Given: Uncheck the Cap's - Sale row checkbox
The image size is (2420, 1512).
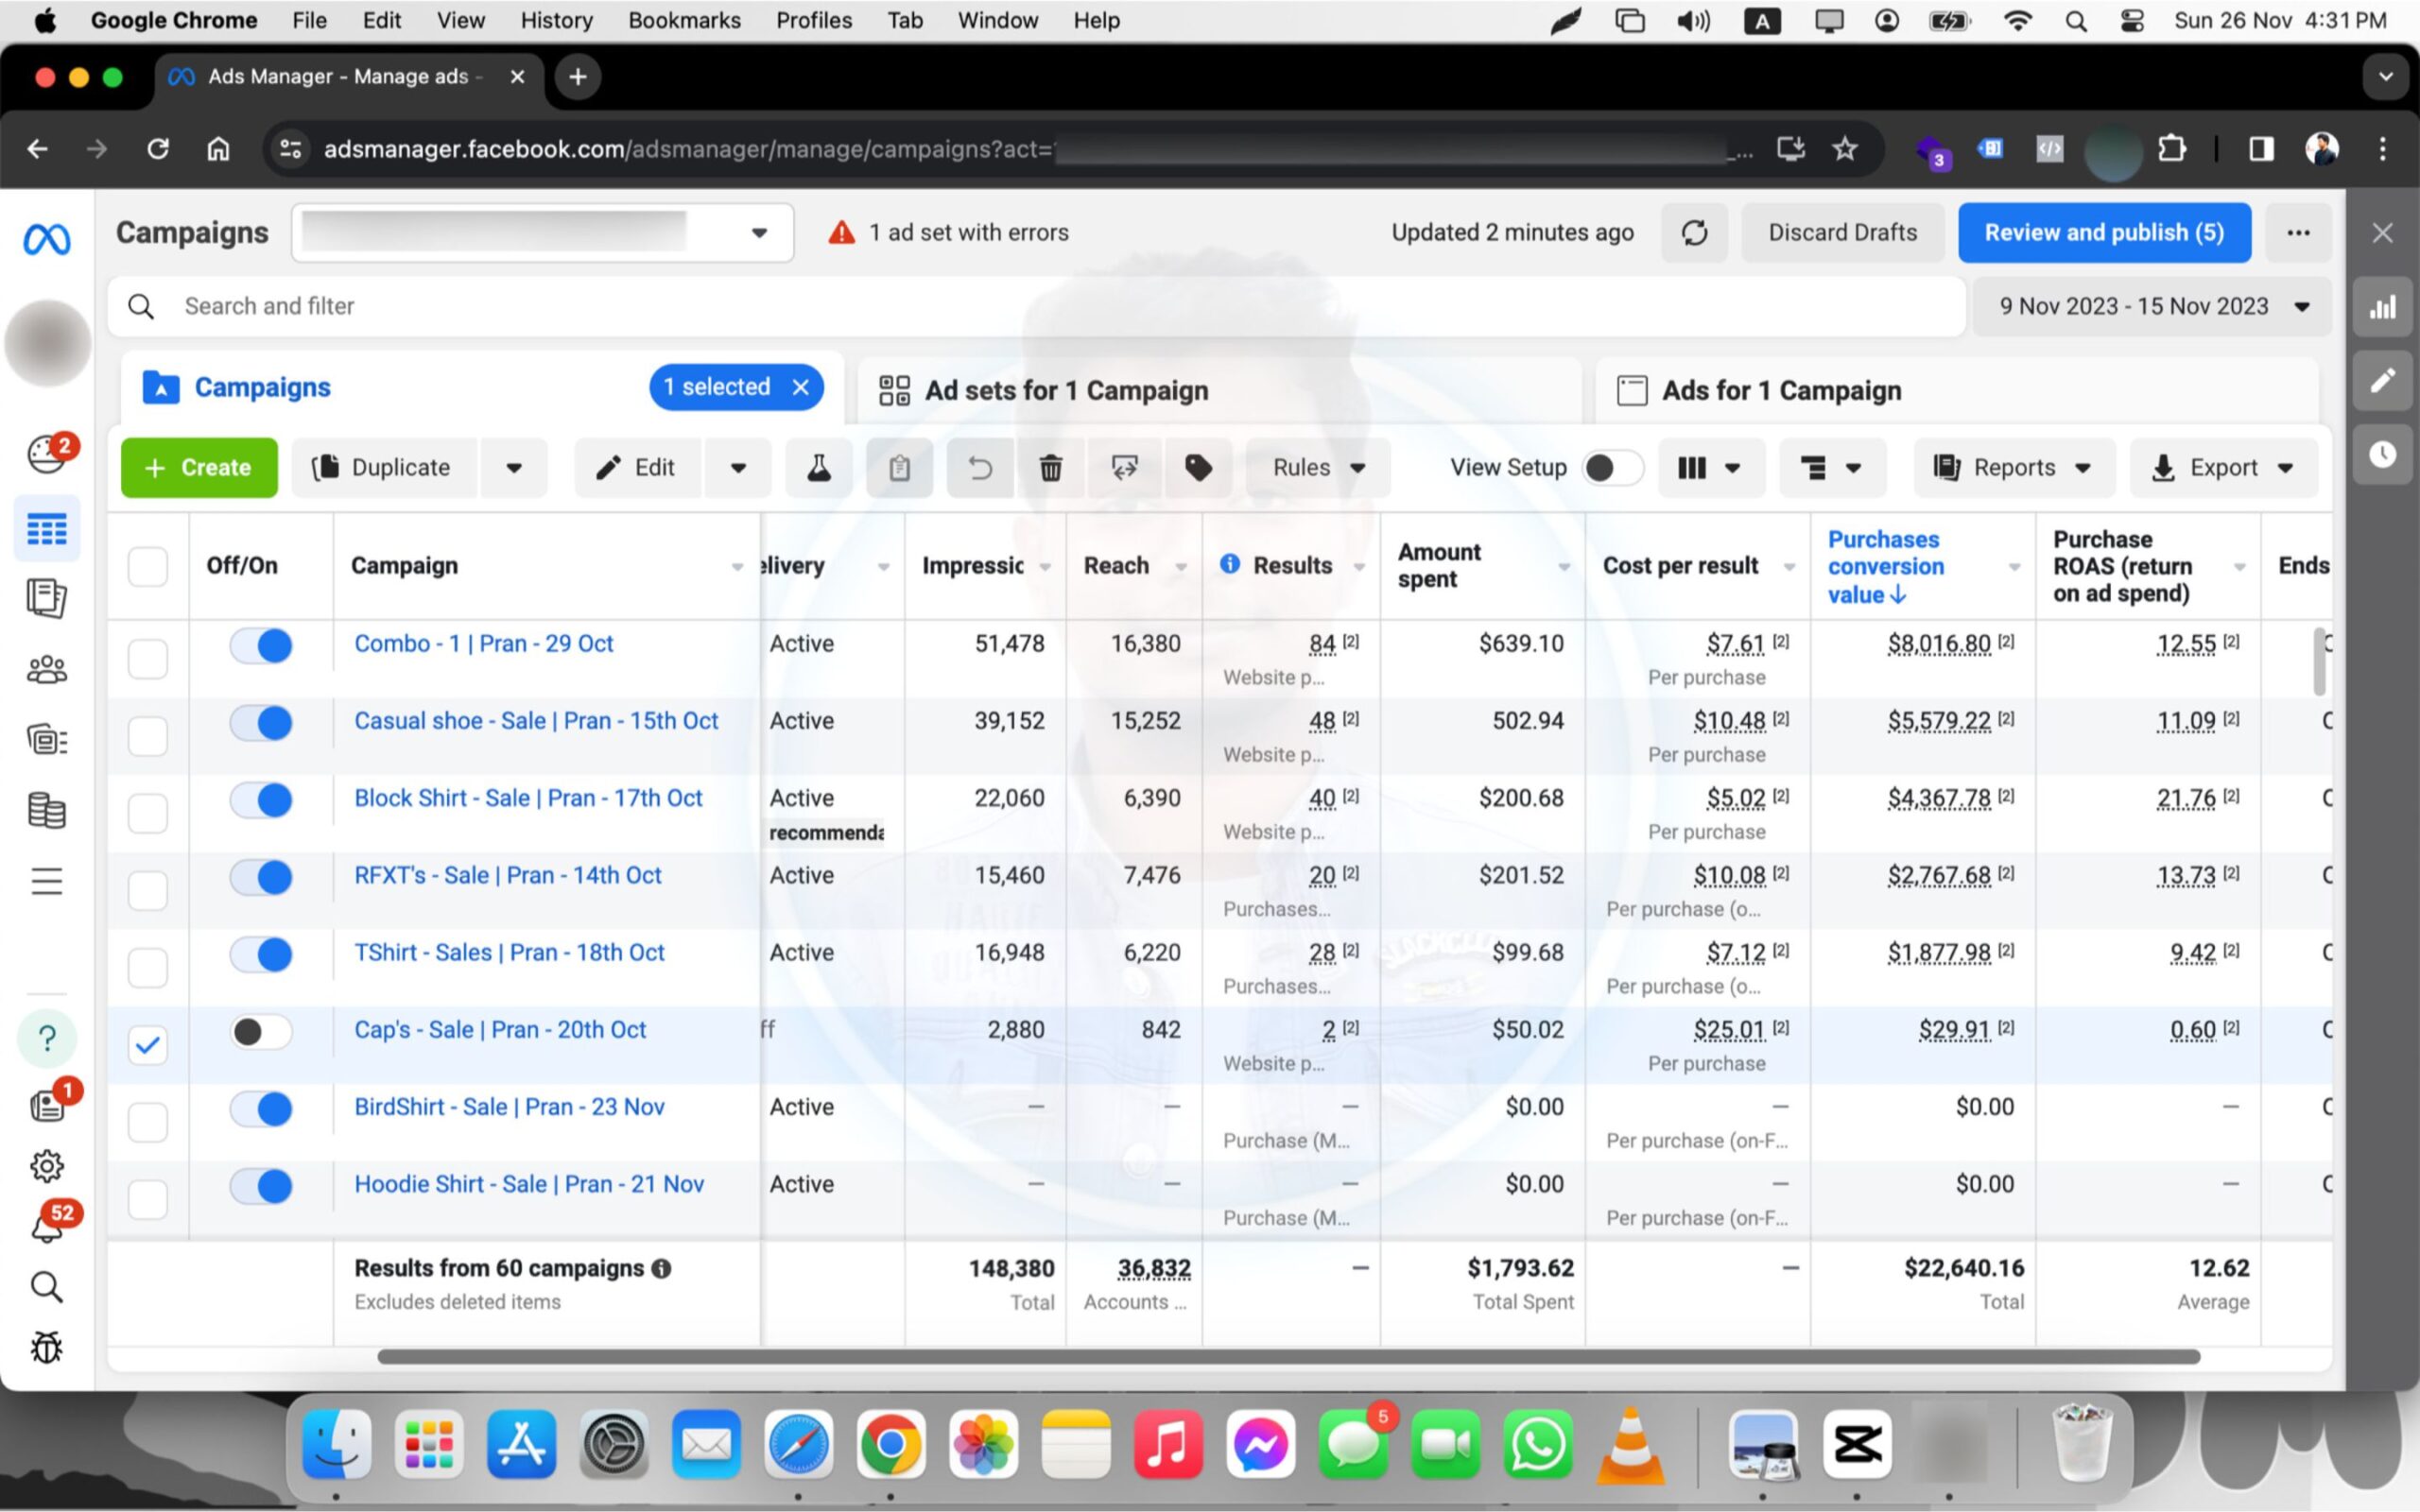Looking at the screenshot, I should [148, 1045].
